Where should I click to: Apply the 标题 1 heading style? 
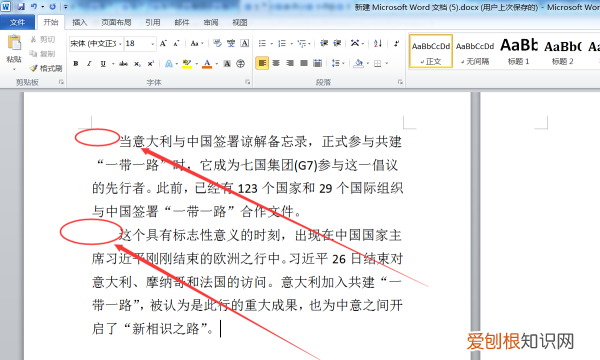[519, 51]
